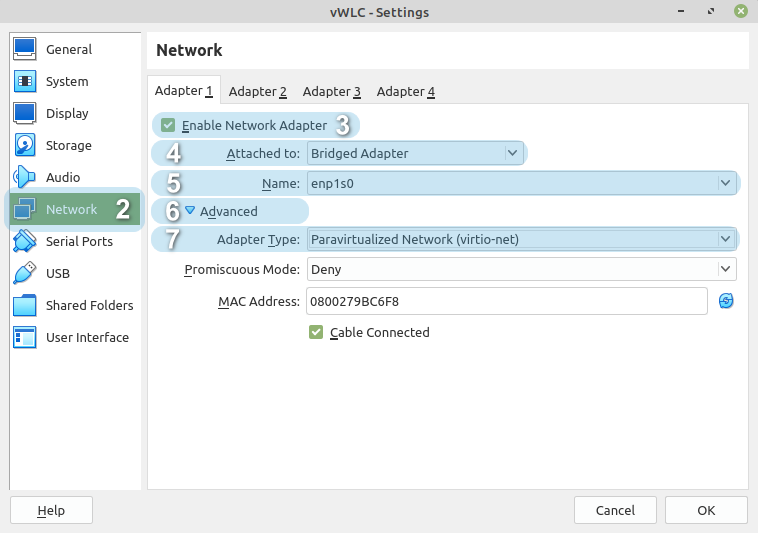Expand the Adapter Type dropdown
This screenshot has height=533, width=758.
[521, 239]
